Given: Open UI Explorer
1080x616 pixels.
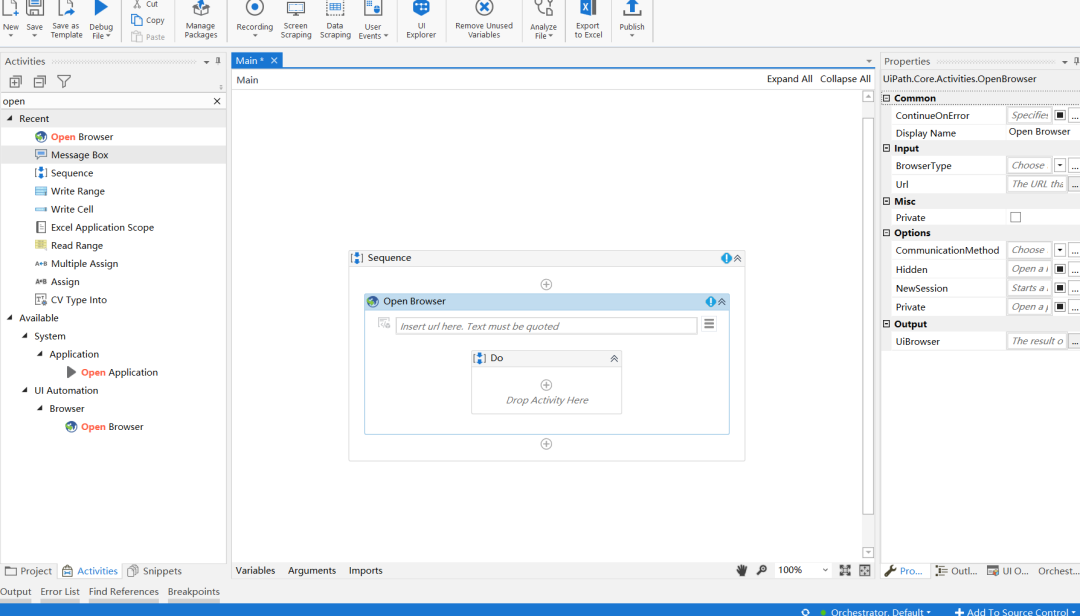Looking at the screenshot, I should (x=421, y=20).
